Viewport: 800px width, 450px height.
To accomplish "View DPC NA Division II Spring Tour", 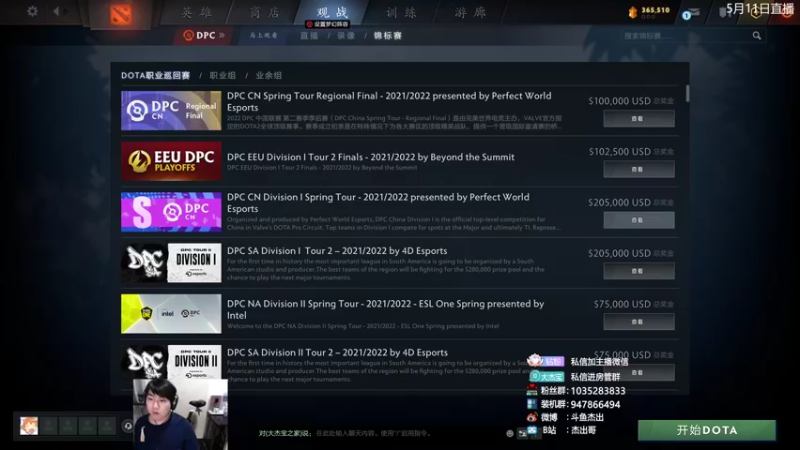I will 639,321.
